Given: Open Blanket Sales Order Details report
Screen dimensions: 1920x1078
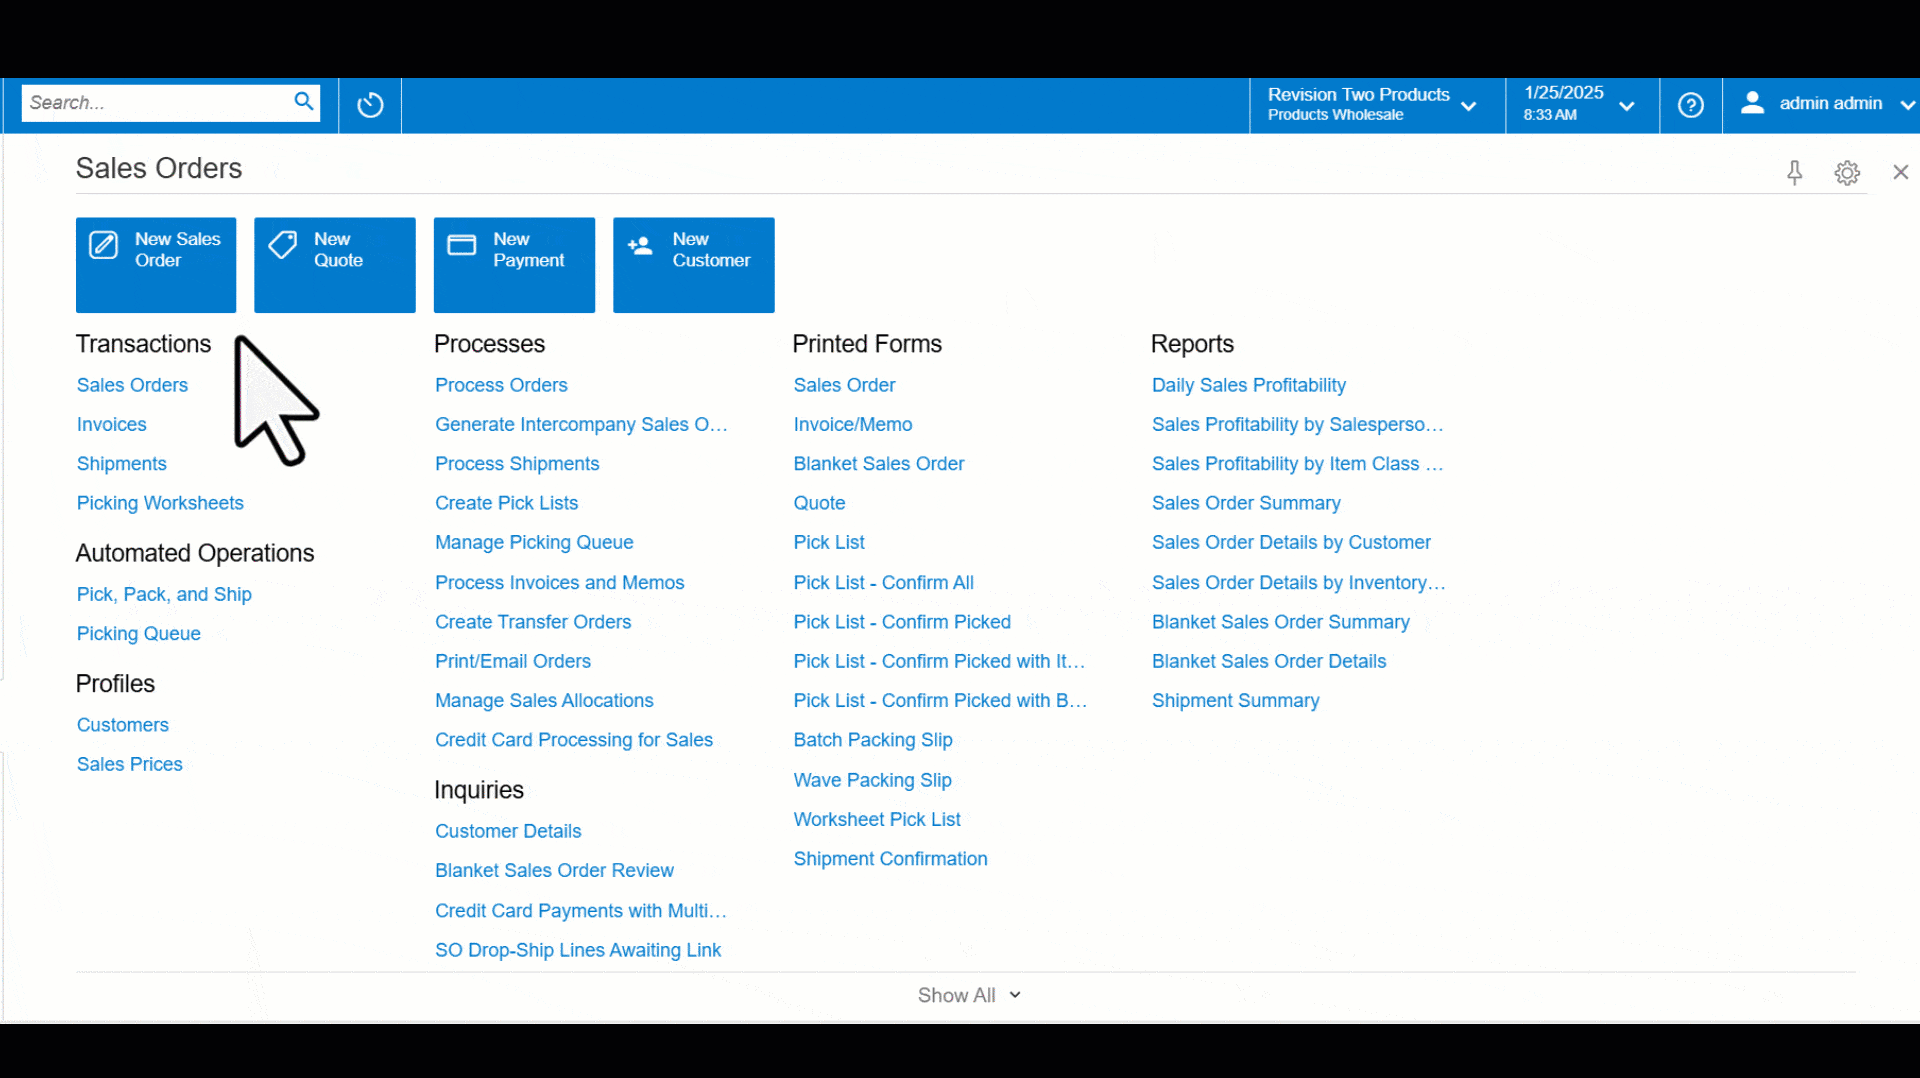Looking at the screenshot, I should pos(1269,661).
